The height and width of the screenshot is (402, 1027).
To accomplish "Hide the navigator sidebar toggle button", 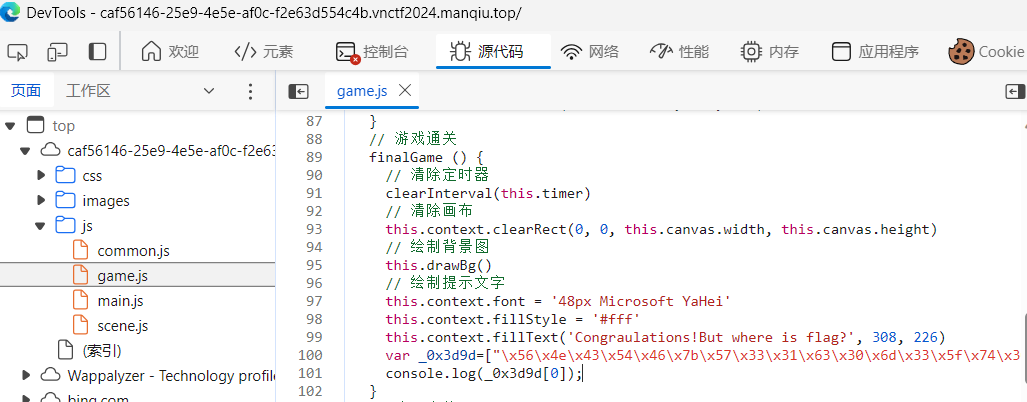I will (x=298, y=91).
